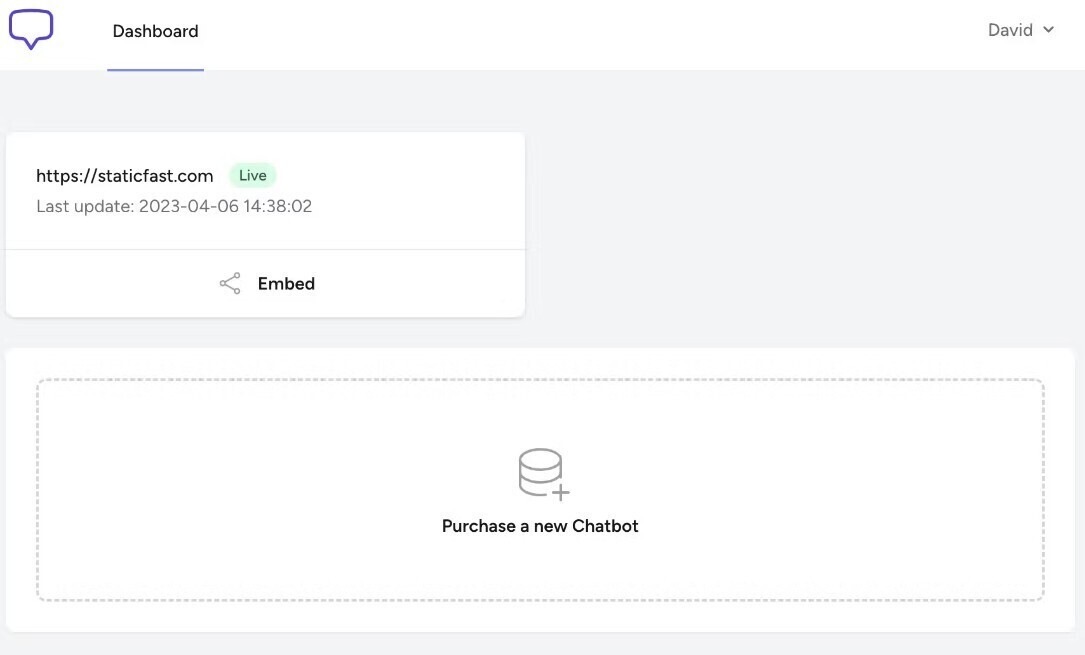
Task: Open the Dashboard tab
Action: point(156,31)
